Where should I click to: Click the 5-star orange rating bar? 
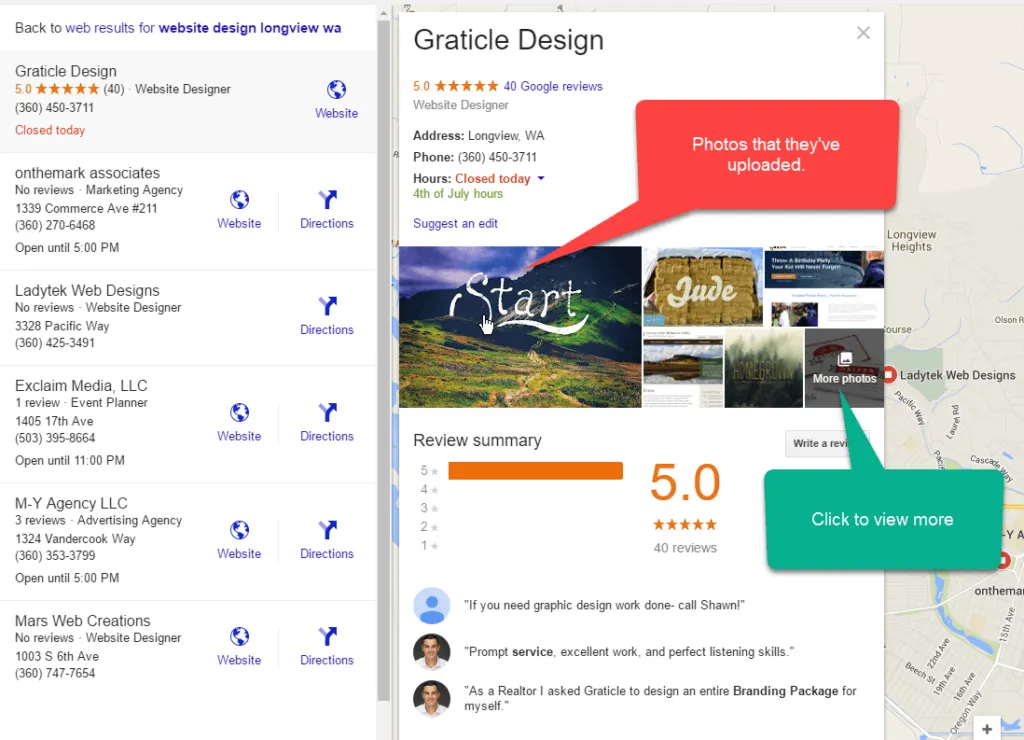536,471
